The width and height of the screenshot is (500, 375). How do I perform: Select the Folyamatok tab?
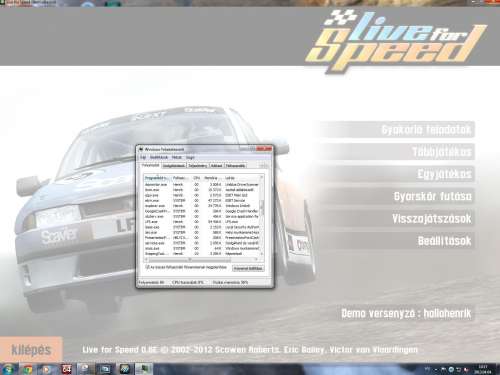pos(151,165)
